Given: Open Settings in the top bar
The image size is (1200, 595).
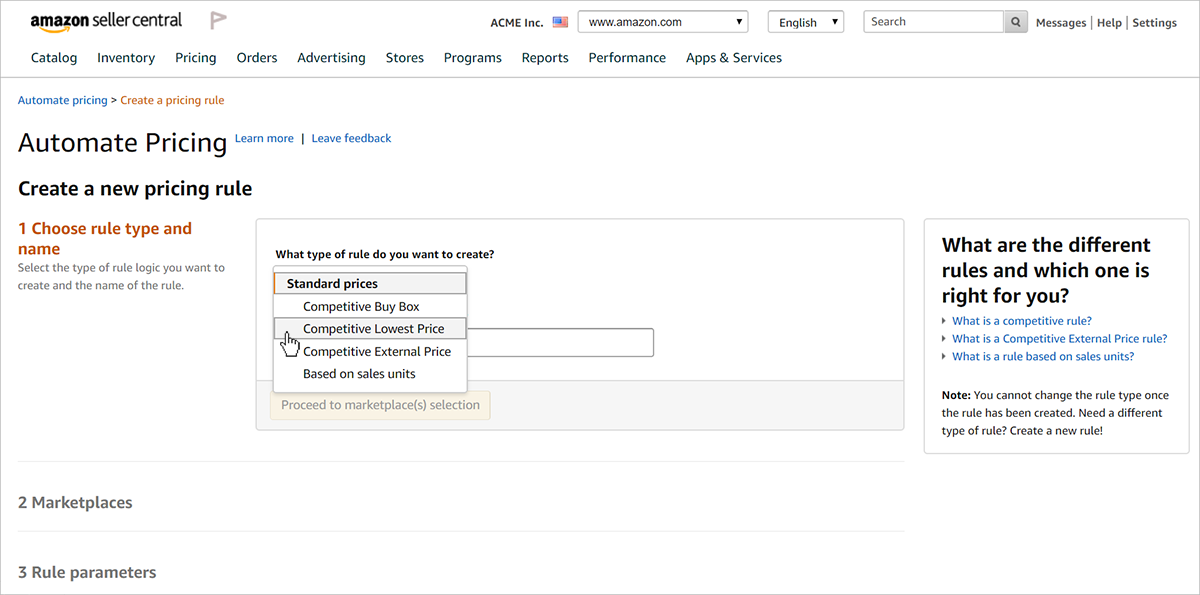Looking at the screenshot, I should (1154, 21).
